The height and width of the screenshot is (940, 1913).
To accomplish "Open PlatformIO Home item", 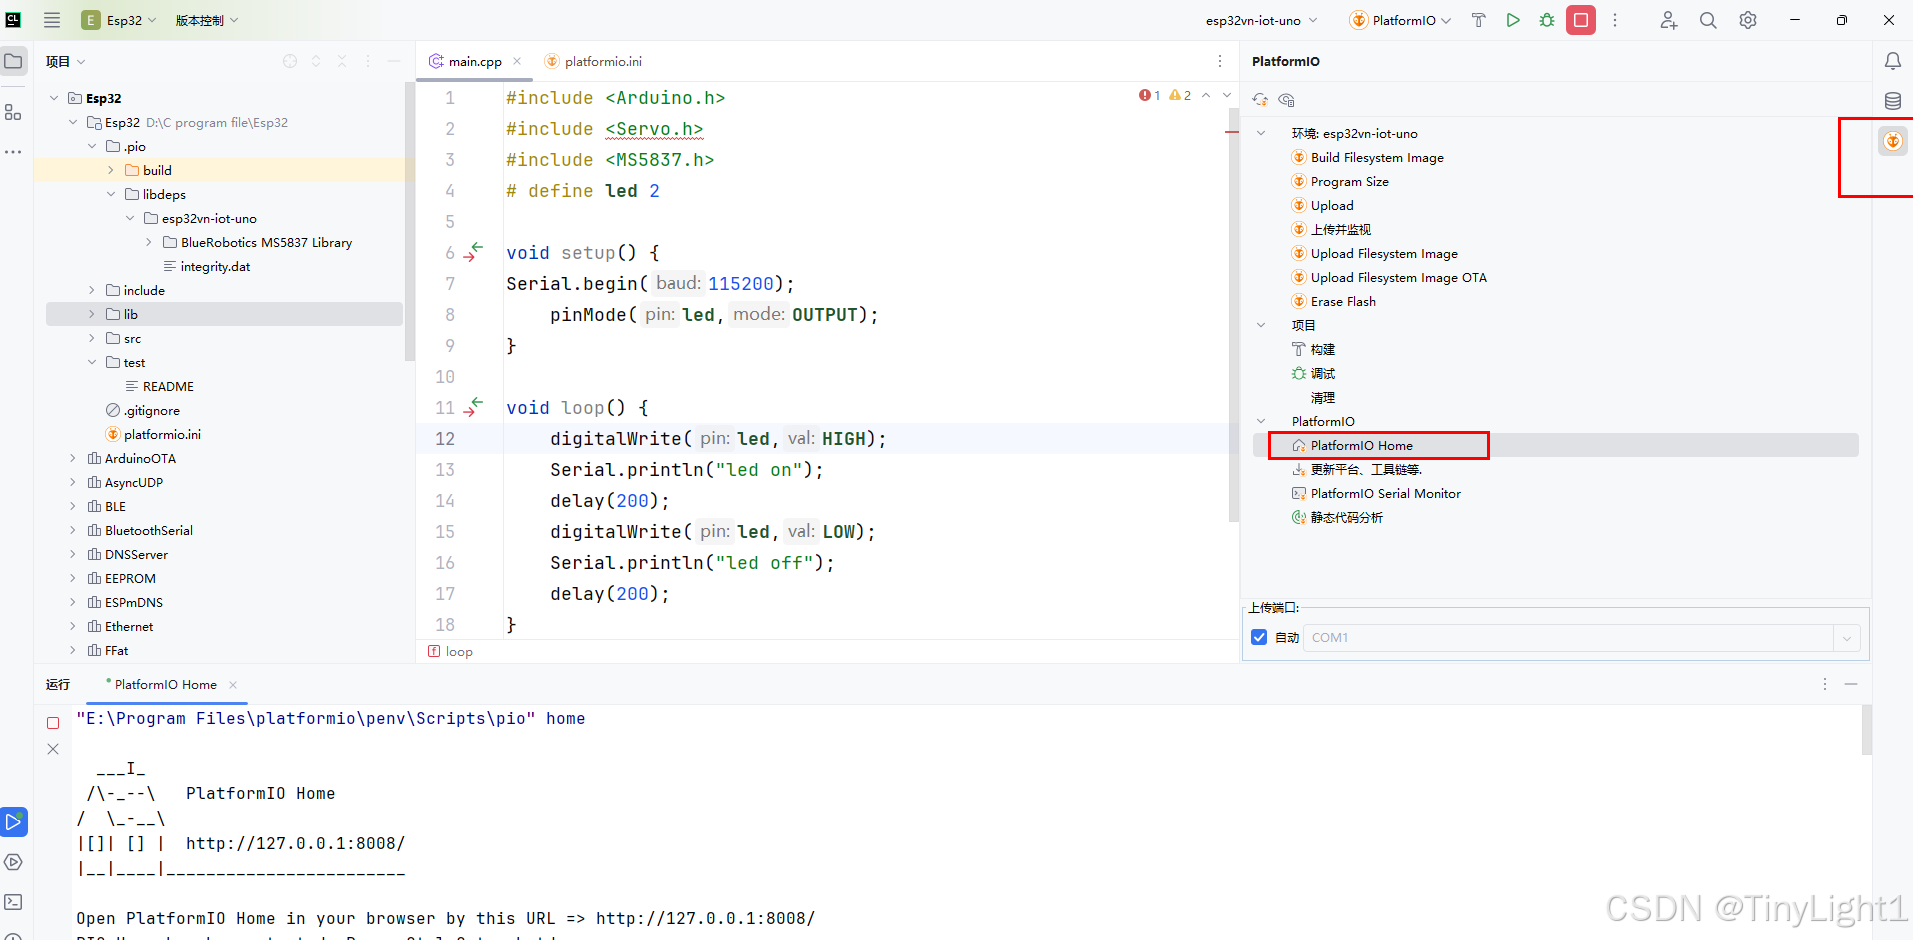I will [x=1362, y=445].
